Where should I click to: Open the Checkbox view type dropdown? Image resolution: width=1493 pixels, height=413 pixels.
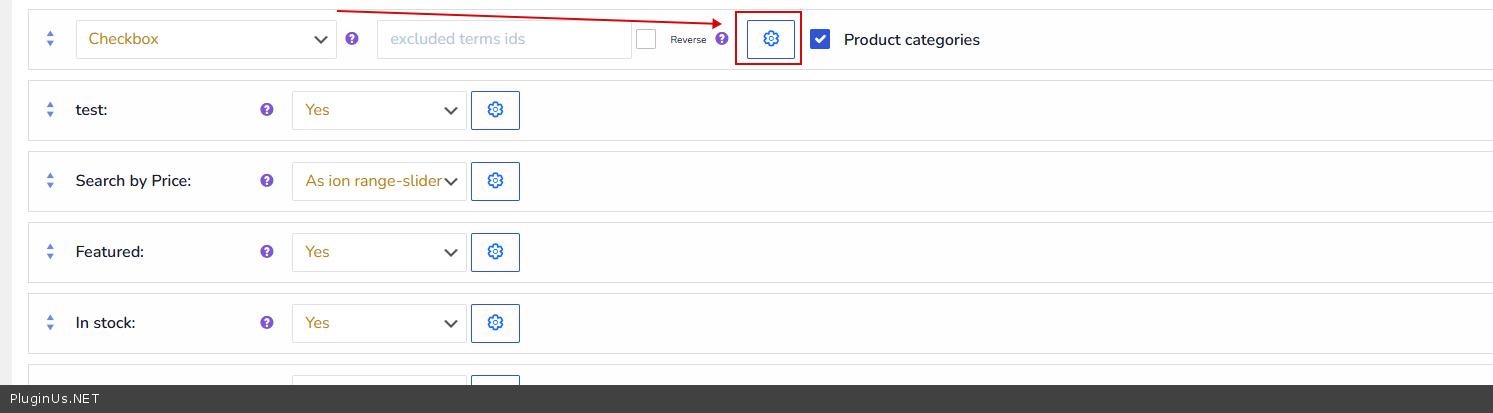pos(206,39)
